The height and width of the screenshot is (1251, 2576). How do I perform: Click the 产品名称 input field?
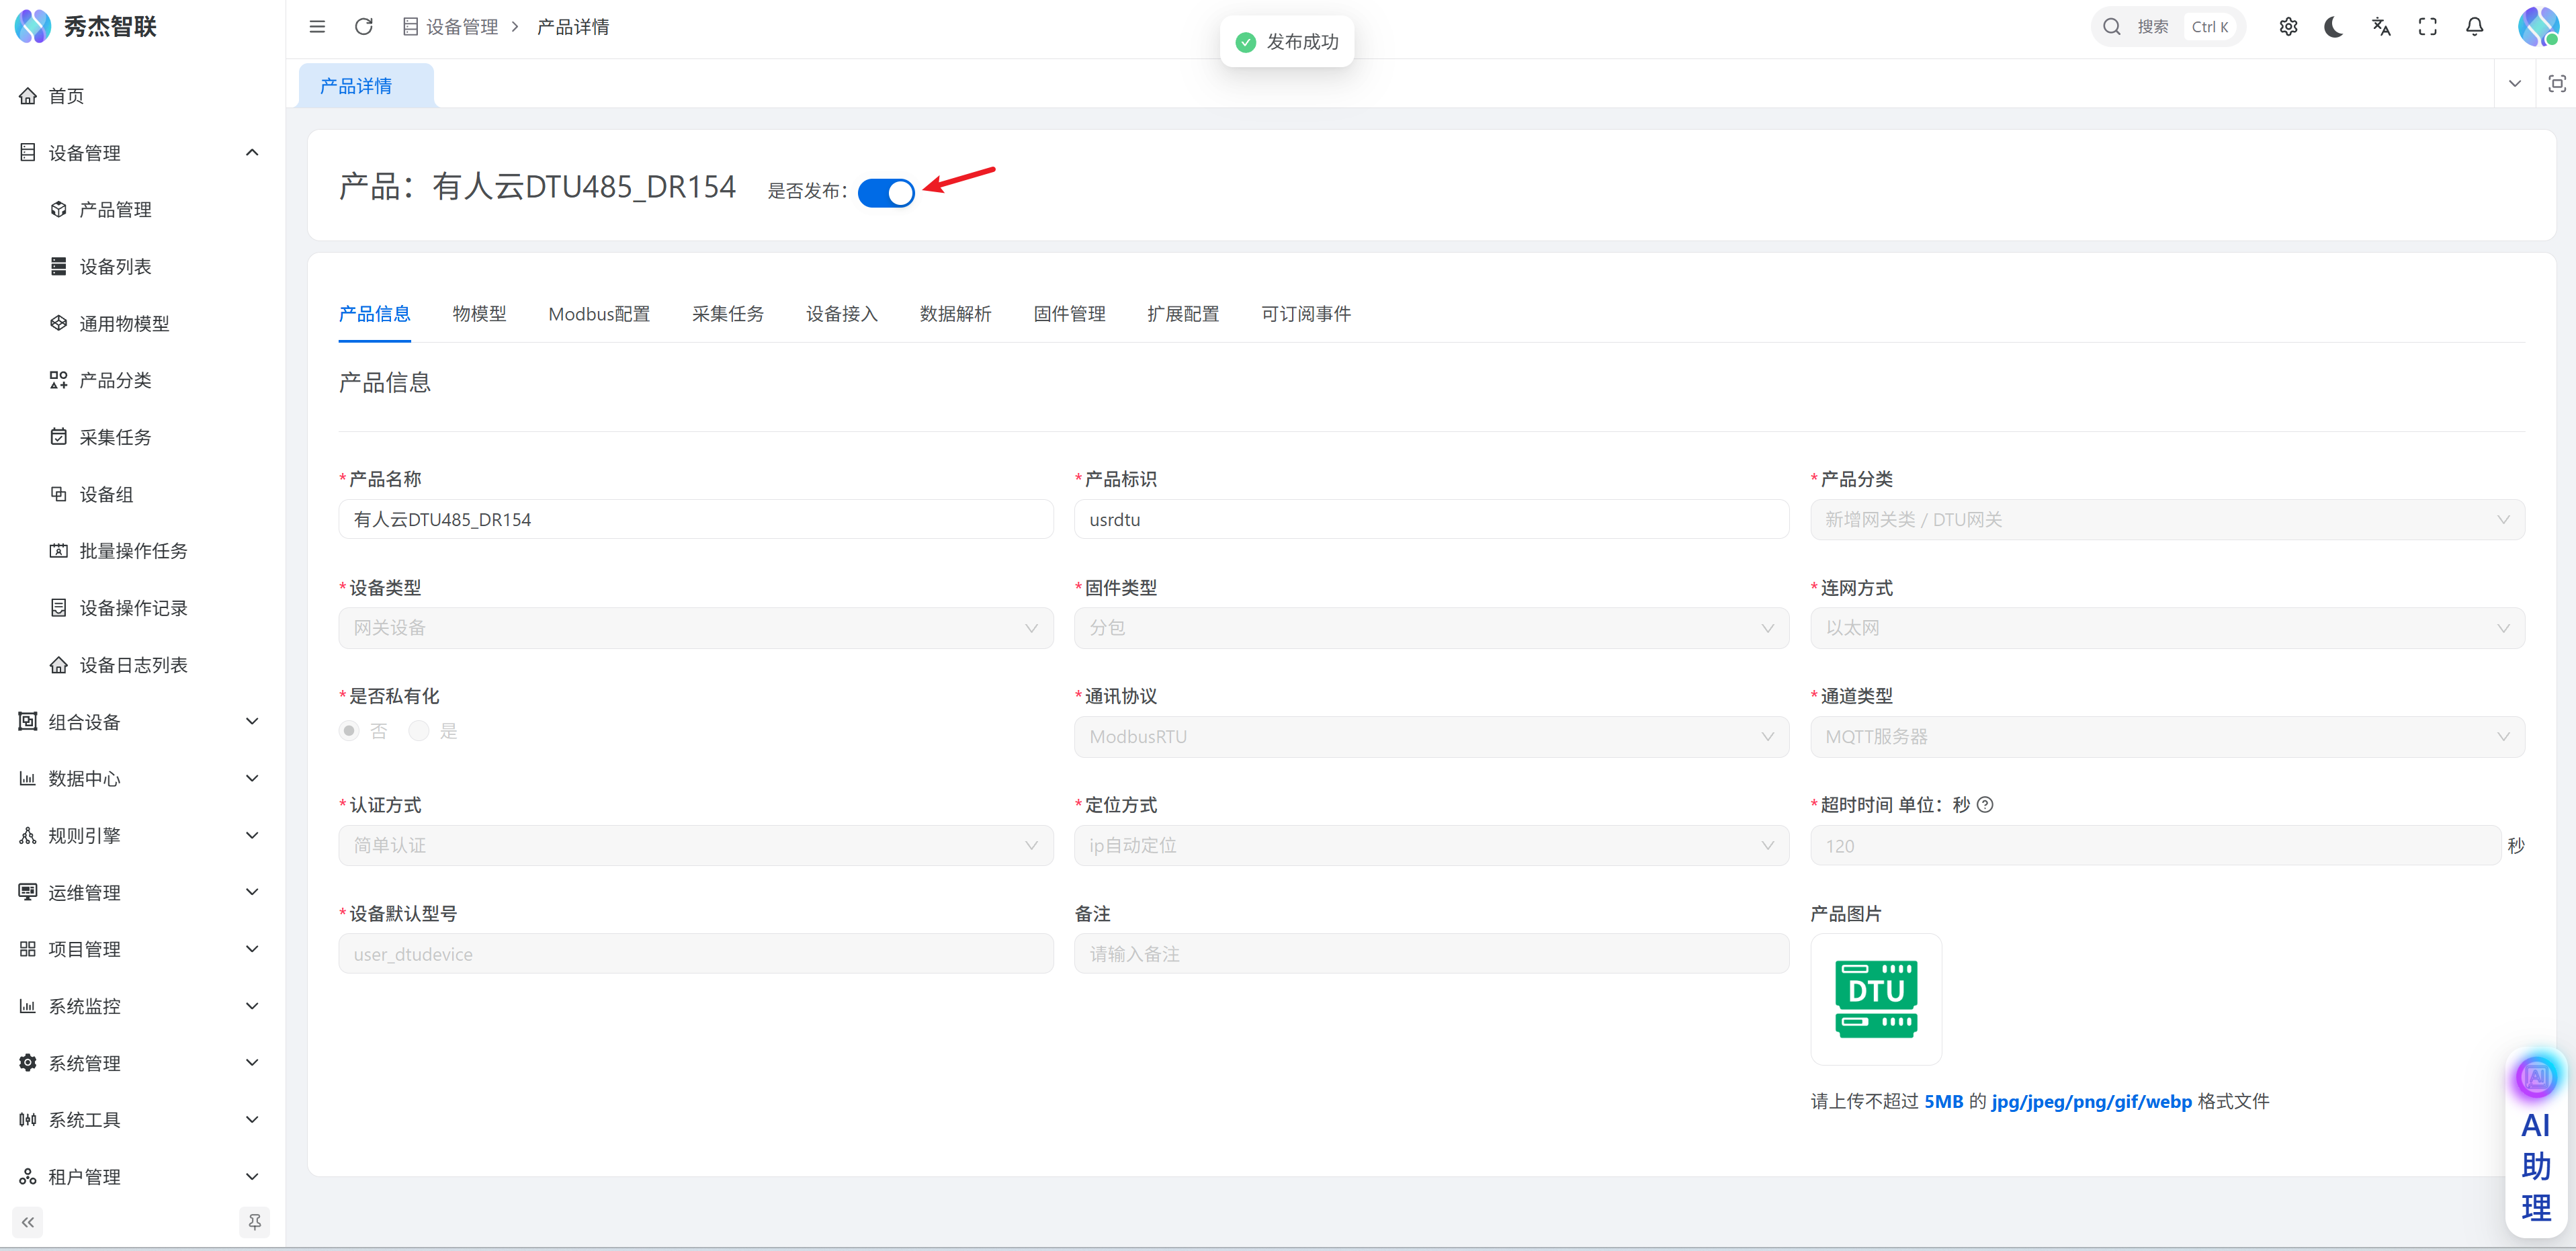695,520
